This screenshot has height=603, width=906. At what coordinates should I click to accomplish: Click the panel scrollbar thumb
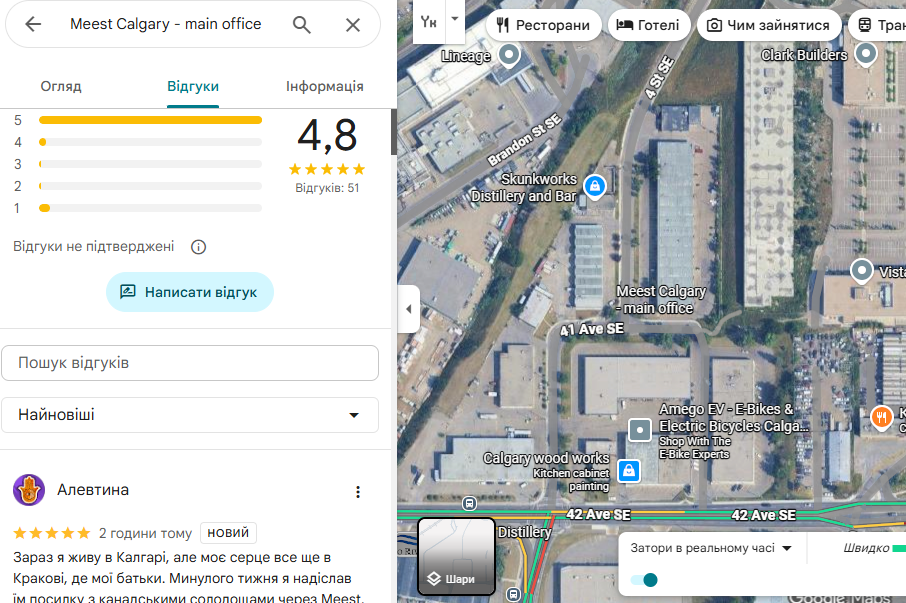pyautogui.click(x=393, y=132)
